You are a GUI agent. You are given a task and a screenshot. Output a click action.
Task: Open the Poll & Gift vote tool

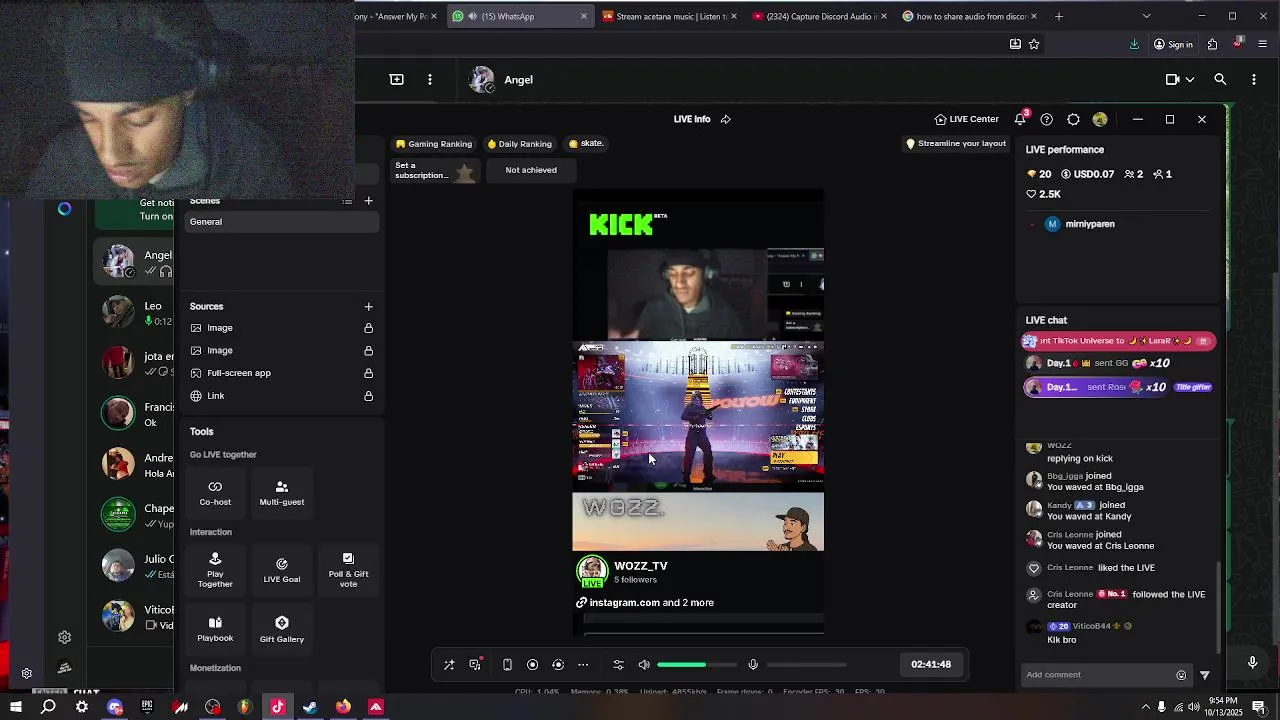point(348,570)
